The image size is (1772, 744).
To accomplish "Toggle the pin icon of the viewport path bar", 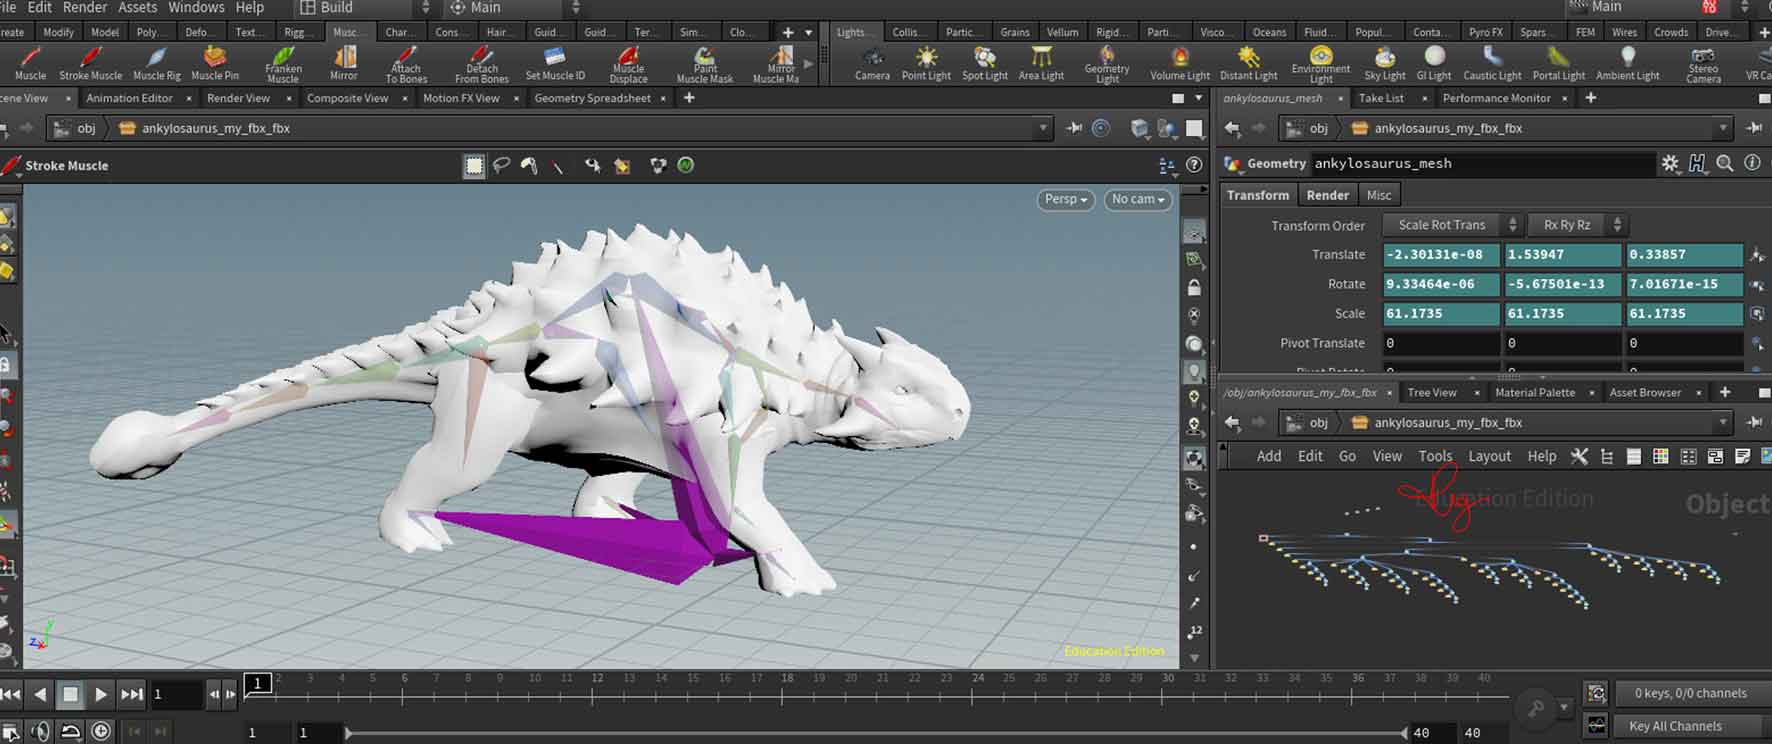I will (1074, 128).
